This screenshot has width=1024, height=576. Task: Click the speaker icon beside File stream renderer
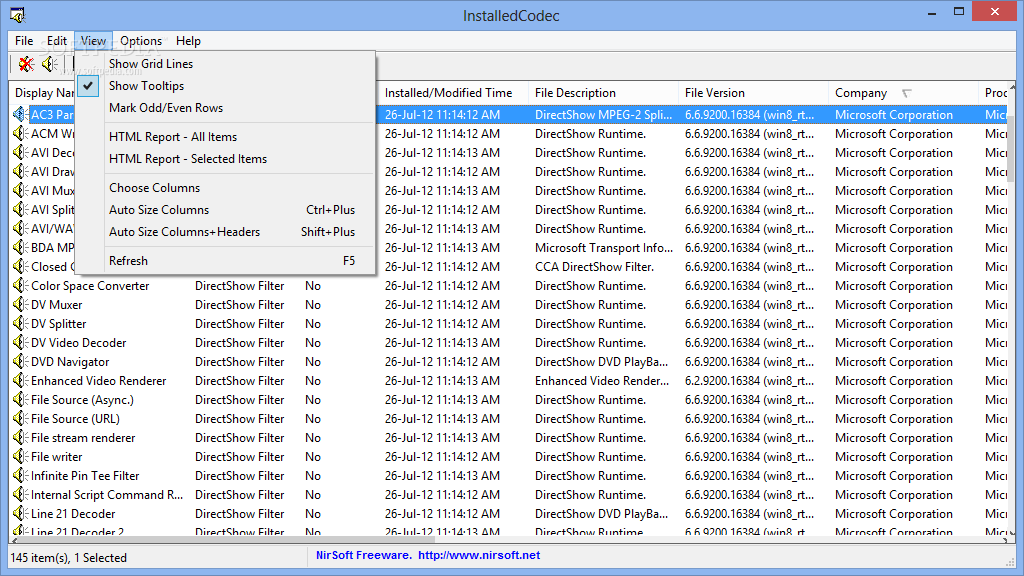click(20, 438)
